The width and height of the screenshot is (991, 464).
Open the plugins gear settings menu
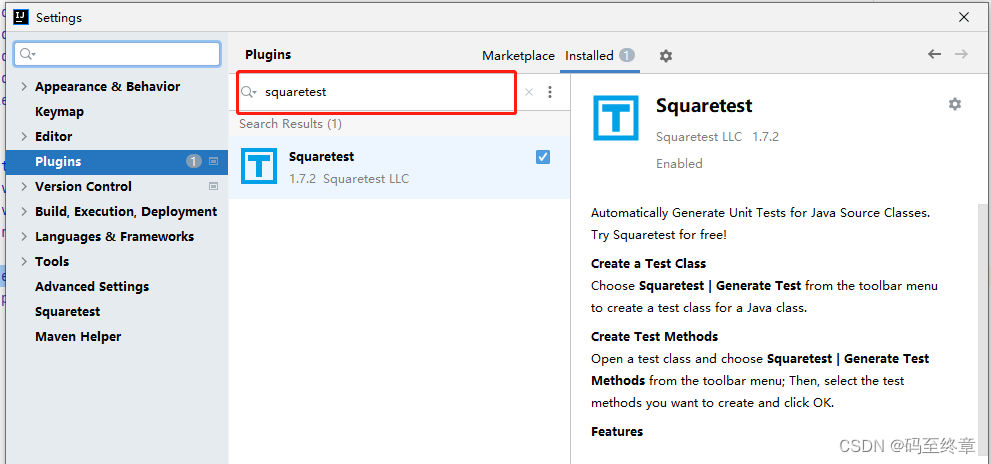pos(666,56)
